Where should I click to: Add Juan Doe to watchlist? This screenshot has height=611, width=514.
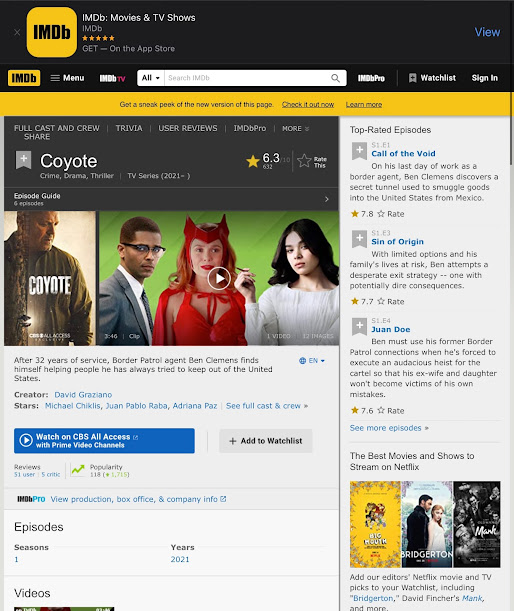[359, 327]
